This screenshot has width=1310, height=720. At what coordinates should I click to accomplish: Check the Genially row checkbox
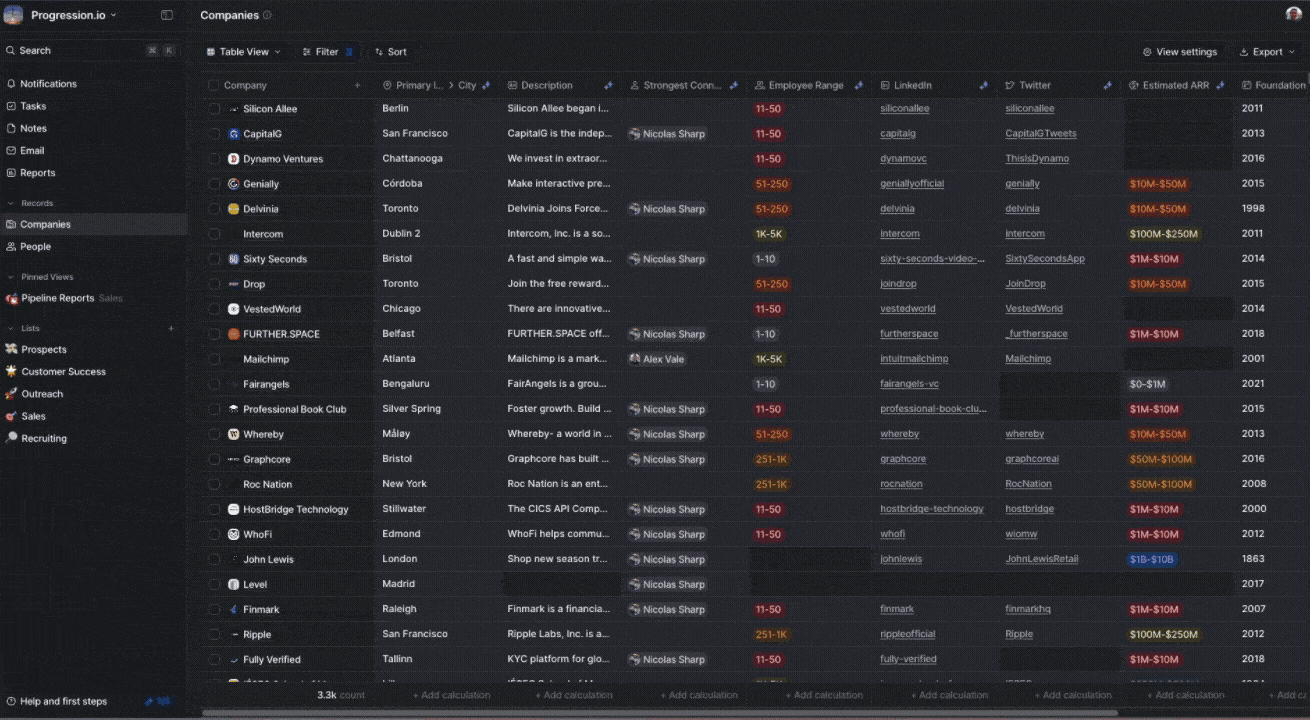[x=214, y=184]
